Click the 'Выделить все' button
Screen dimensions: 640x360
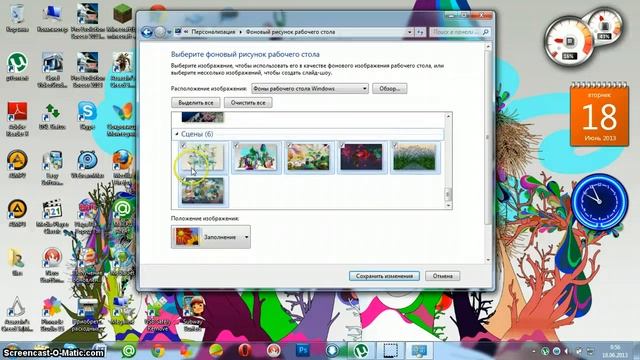coord(196,102)
